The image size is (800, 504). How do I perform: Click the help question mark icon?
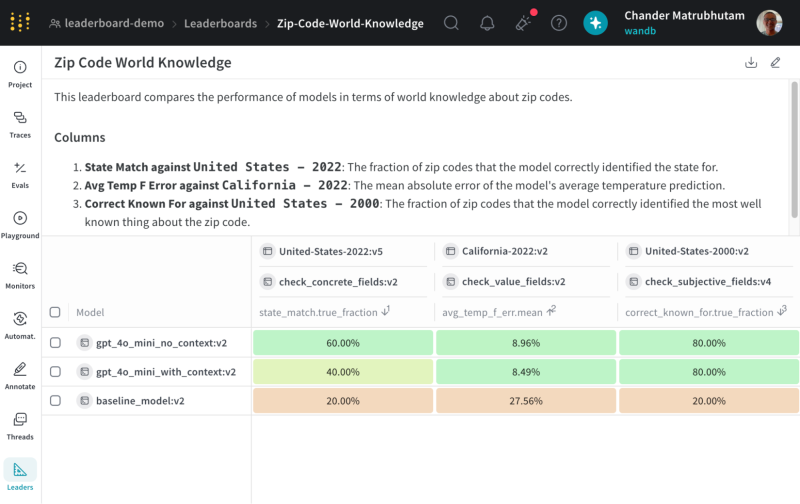tap(559, 23)
